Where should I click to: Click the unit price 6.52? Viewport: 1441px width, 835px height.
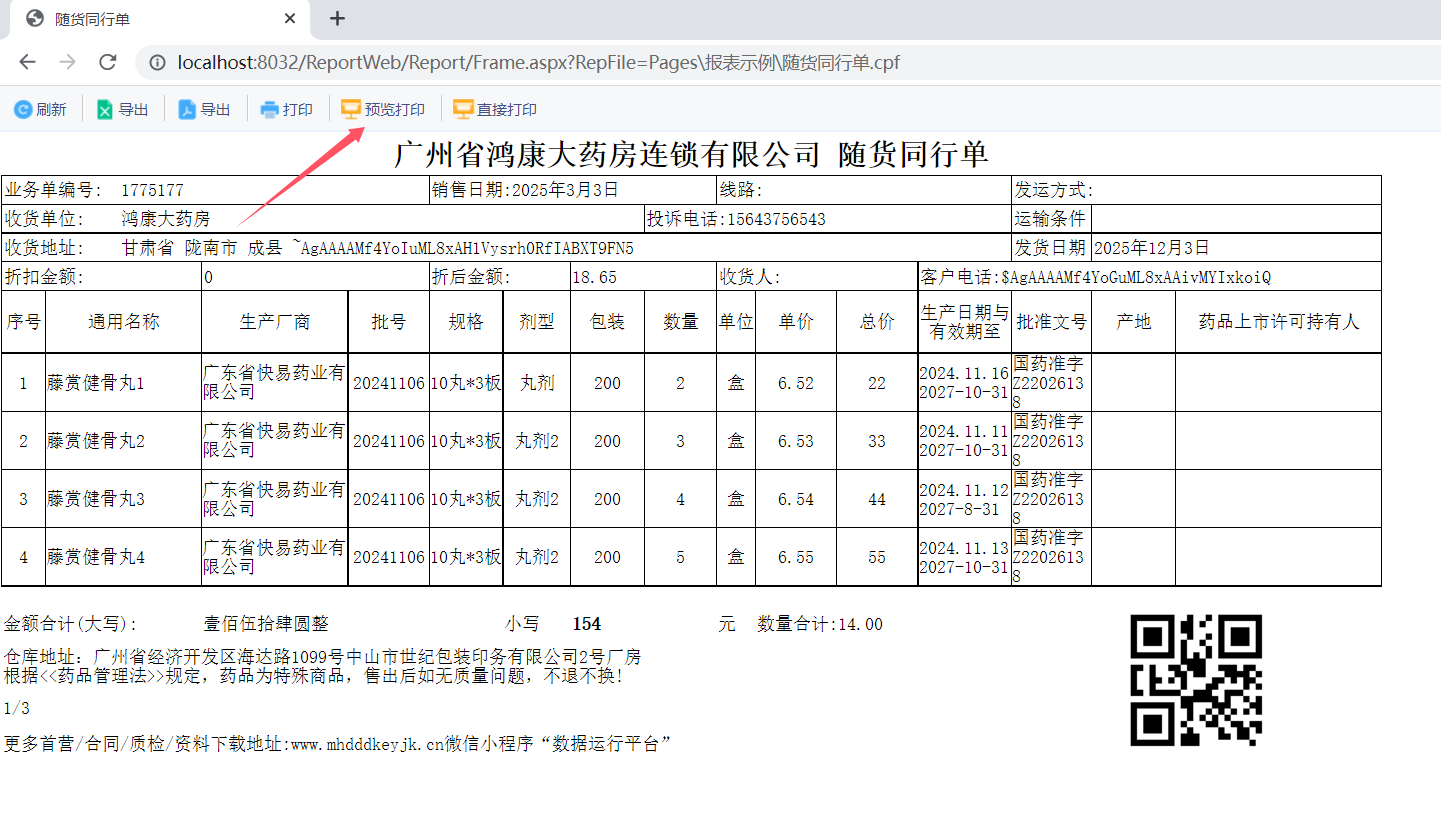click(x=796, y=383)
